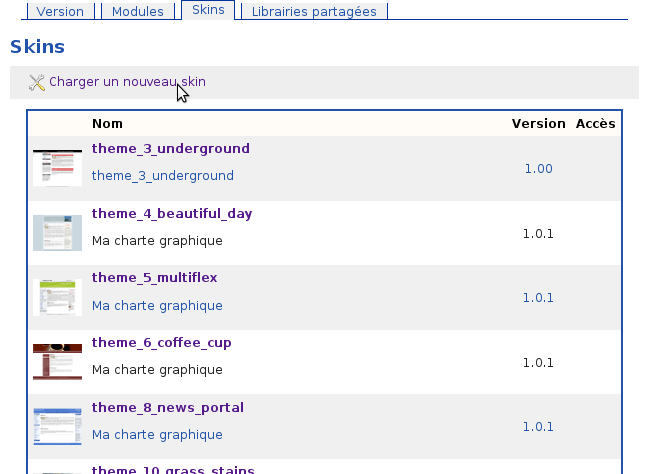Screen dimensions: 647x474
Task: Click the theme_4_beautiful_day preview thumbnail
Action: [x=57, y=232]
